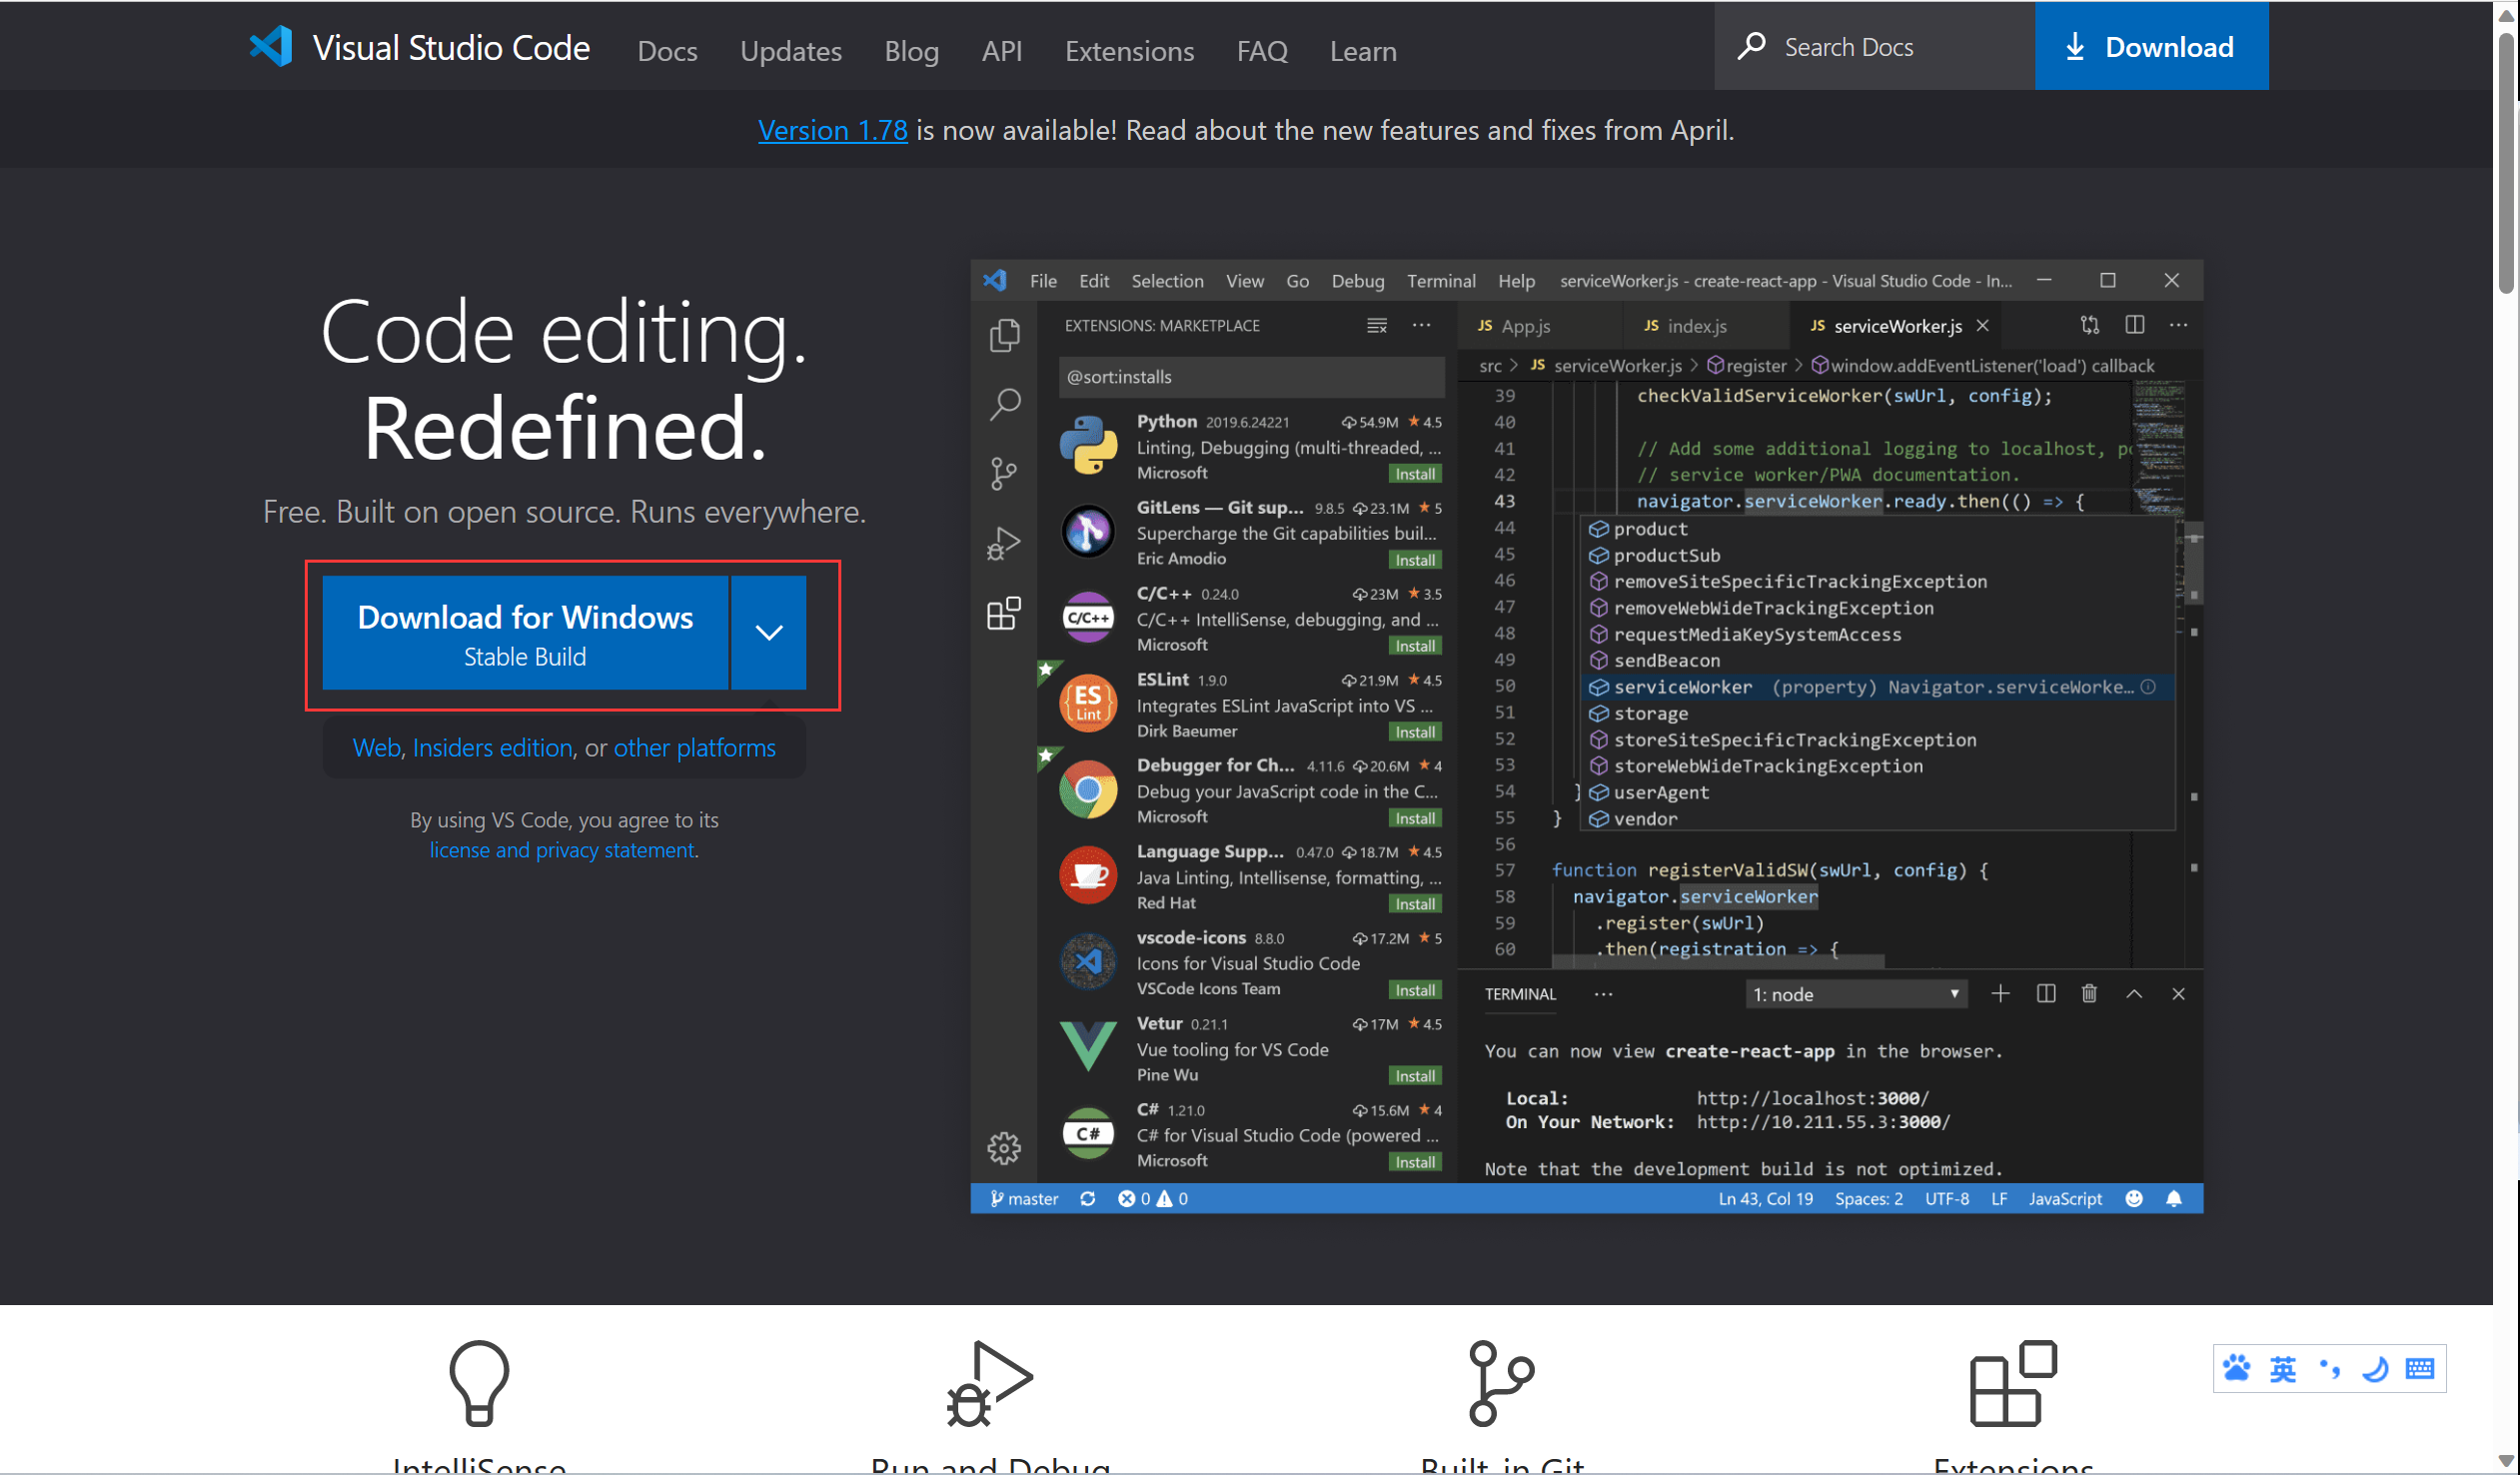
Task: Click the notification bell in the status bar
Action: (2174, 1198)
